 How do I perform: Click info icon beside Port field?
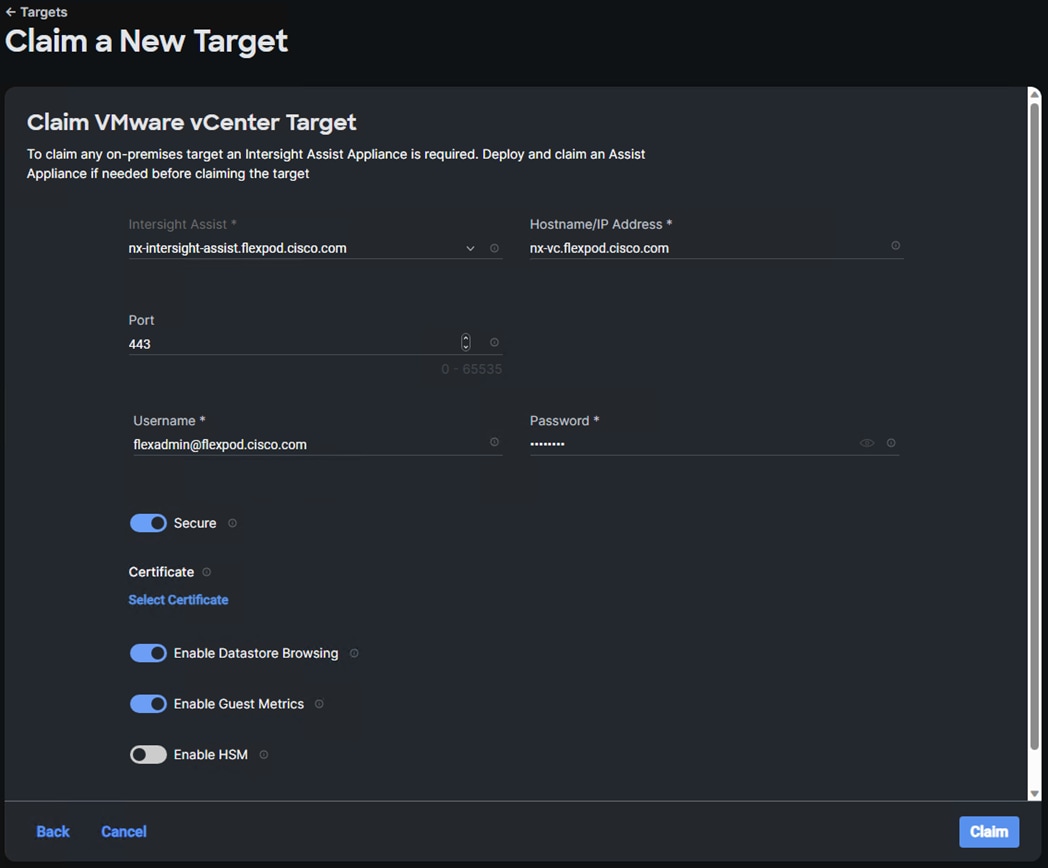point(494,343)
